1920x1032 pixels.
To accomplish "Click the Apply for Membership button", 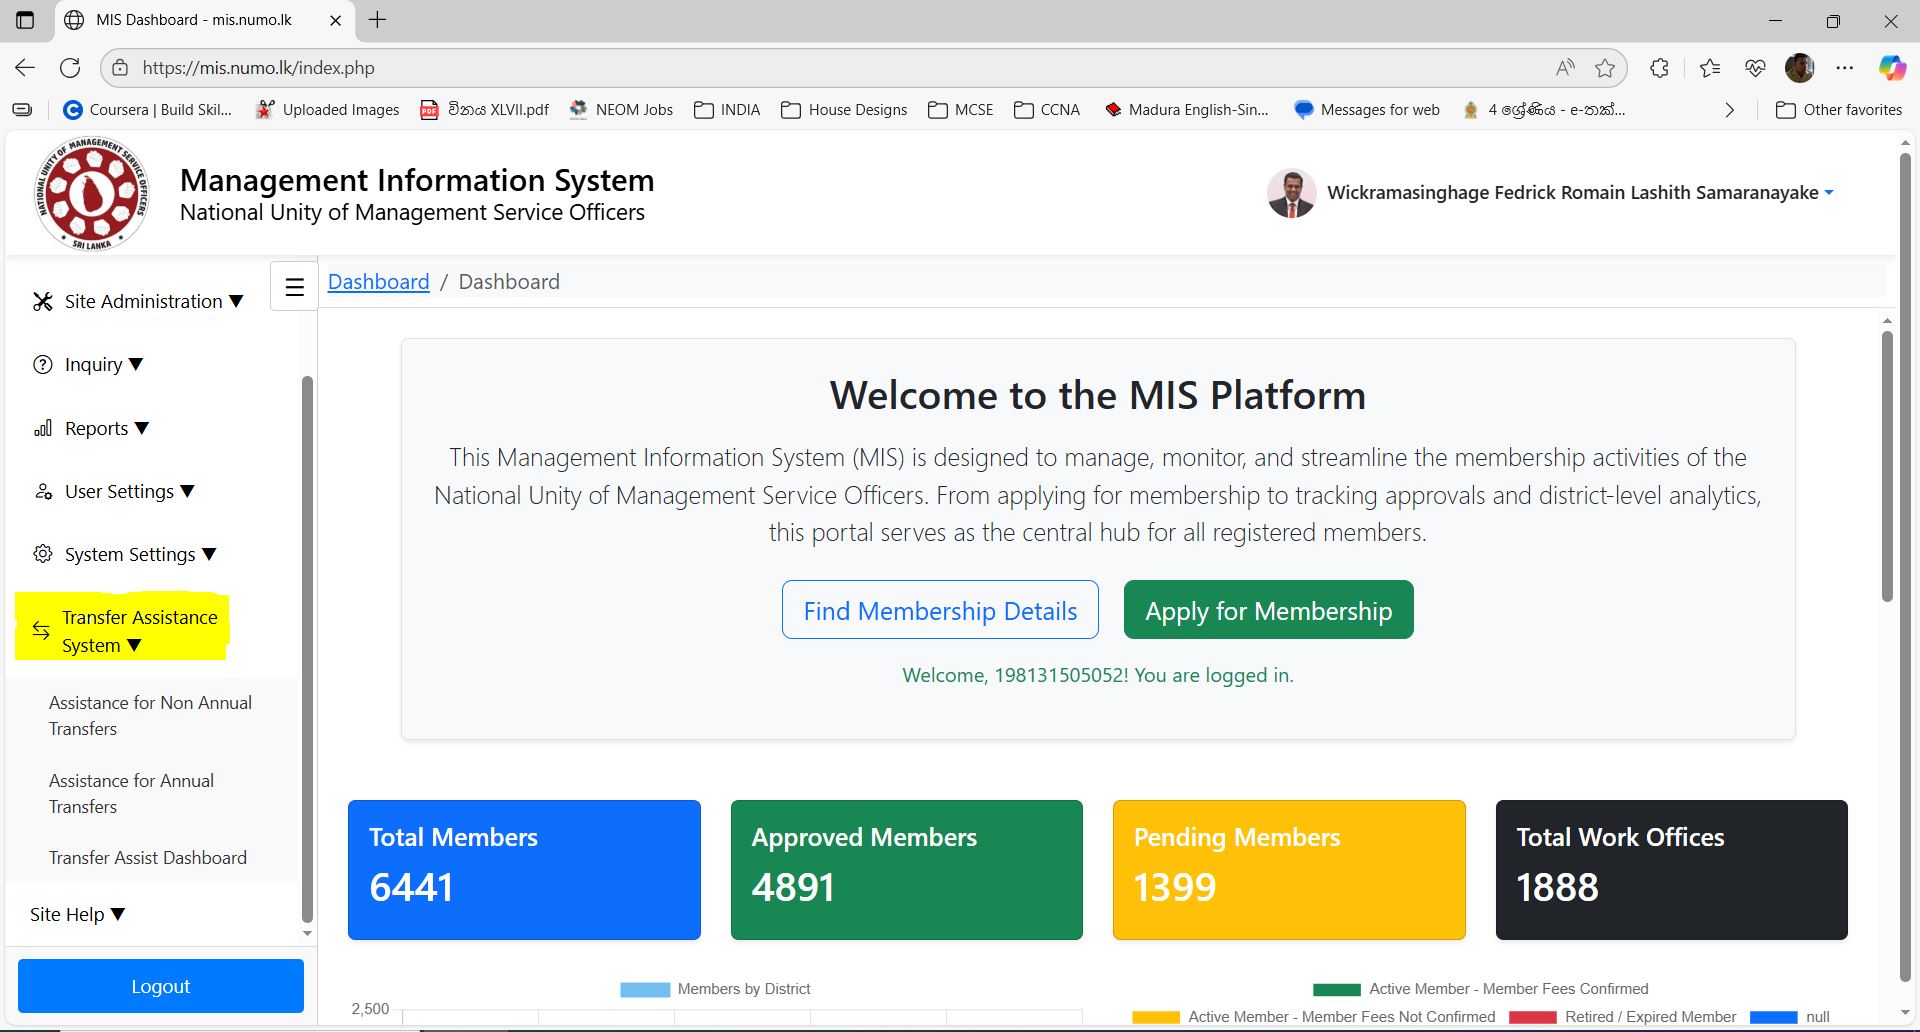I will pyautogui.click(x=1268, y=609).
